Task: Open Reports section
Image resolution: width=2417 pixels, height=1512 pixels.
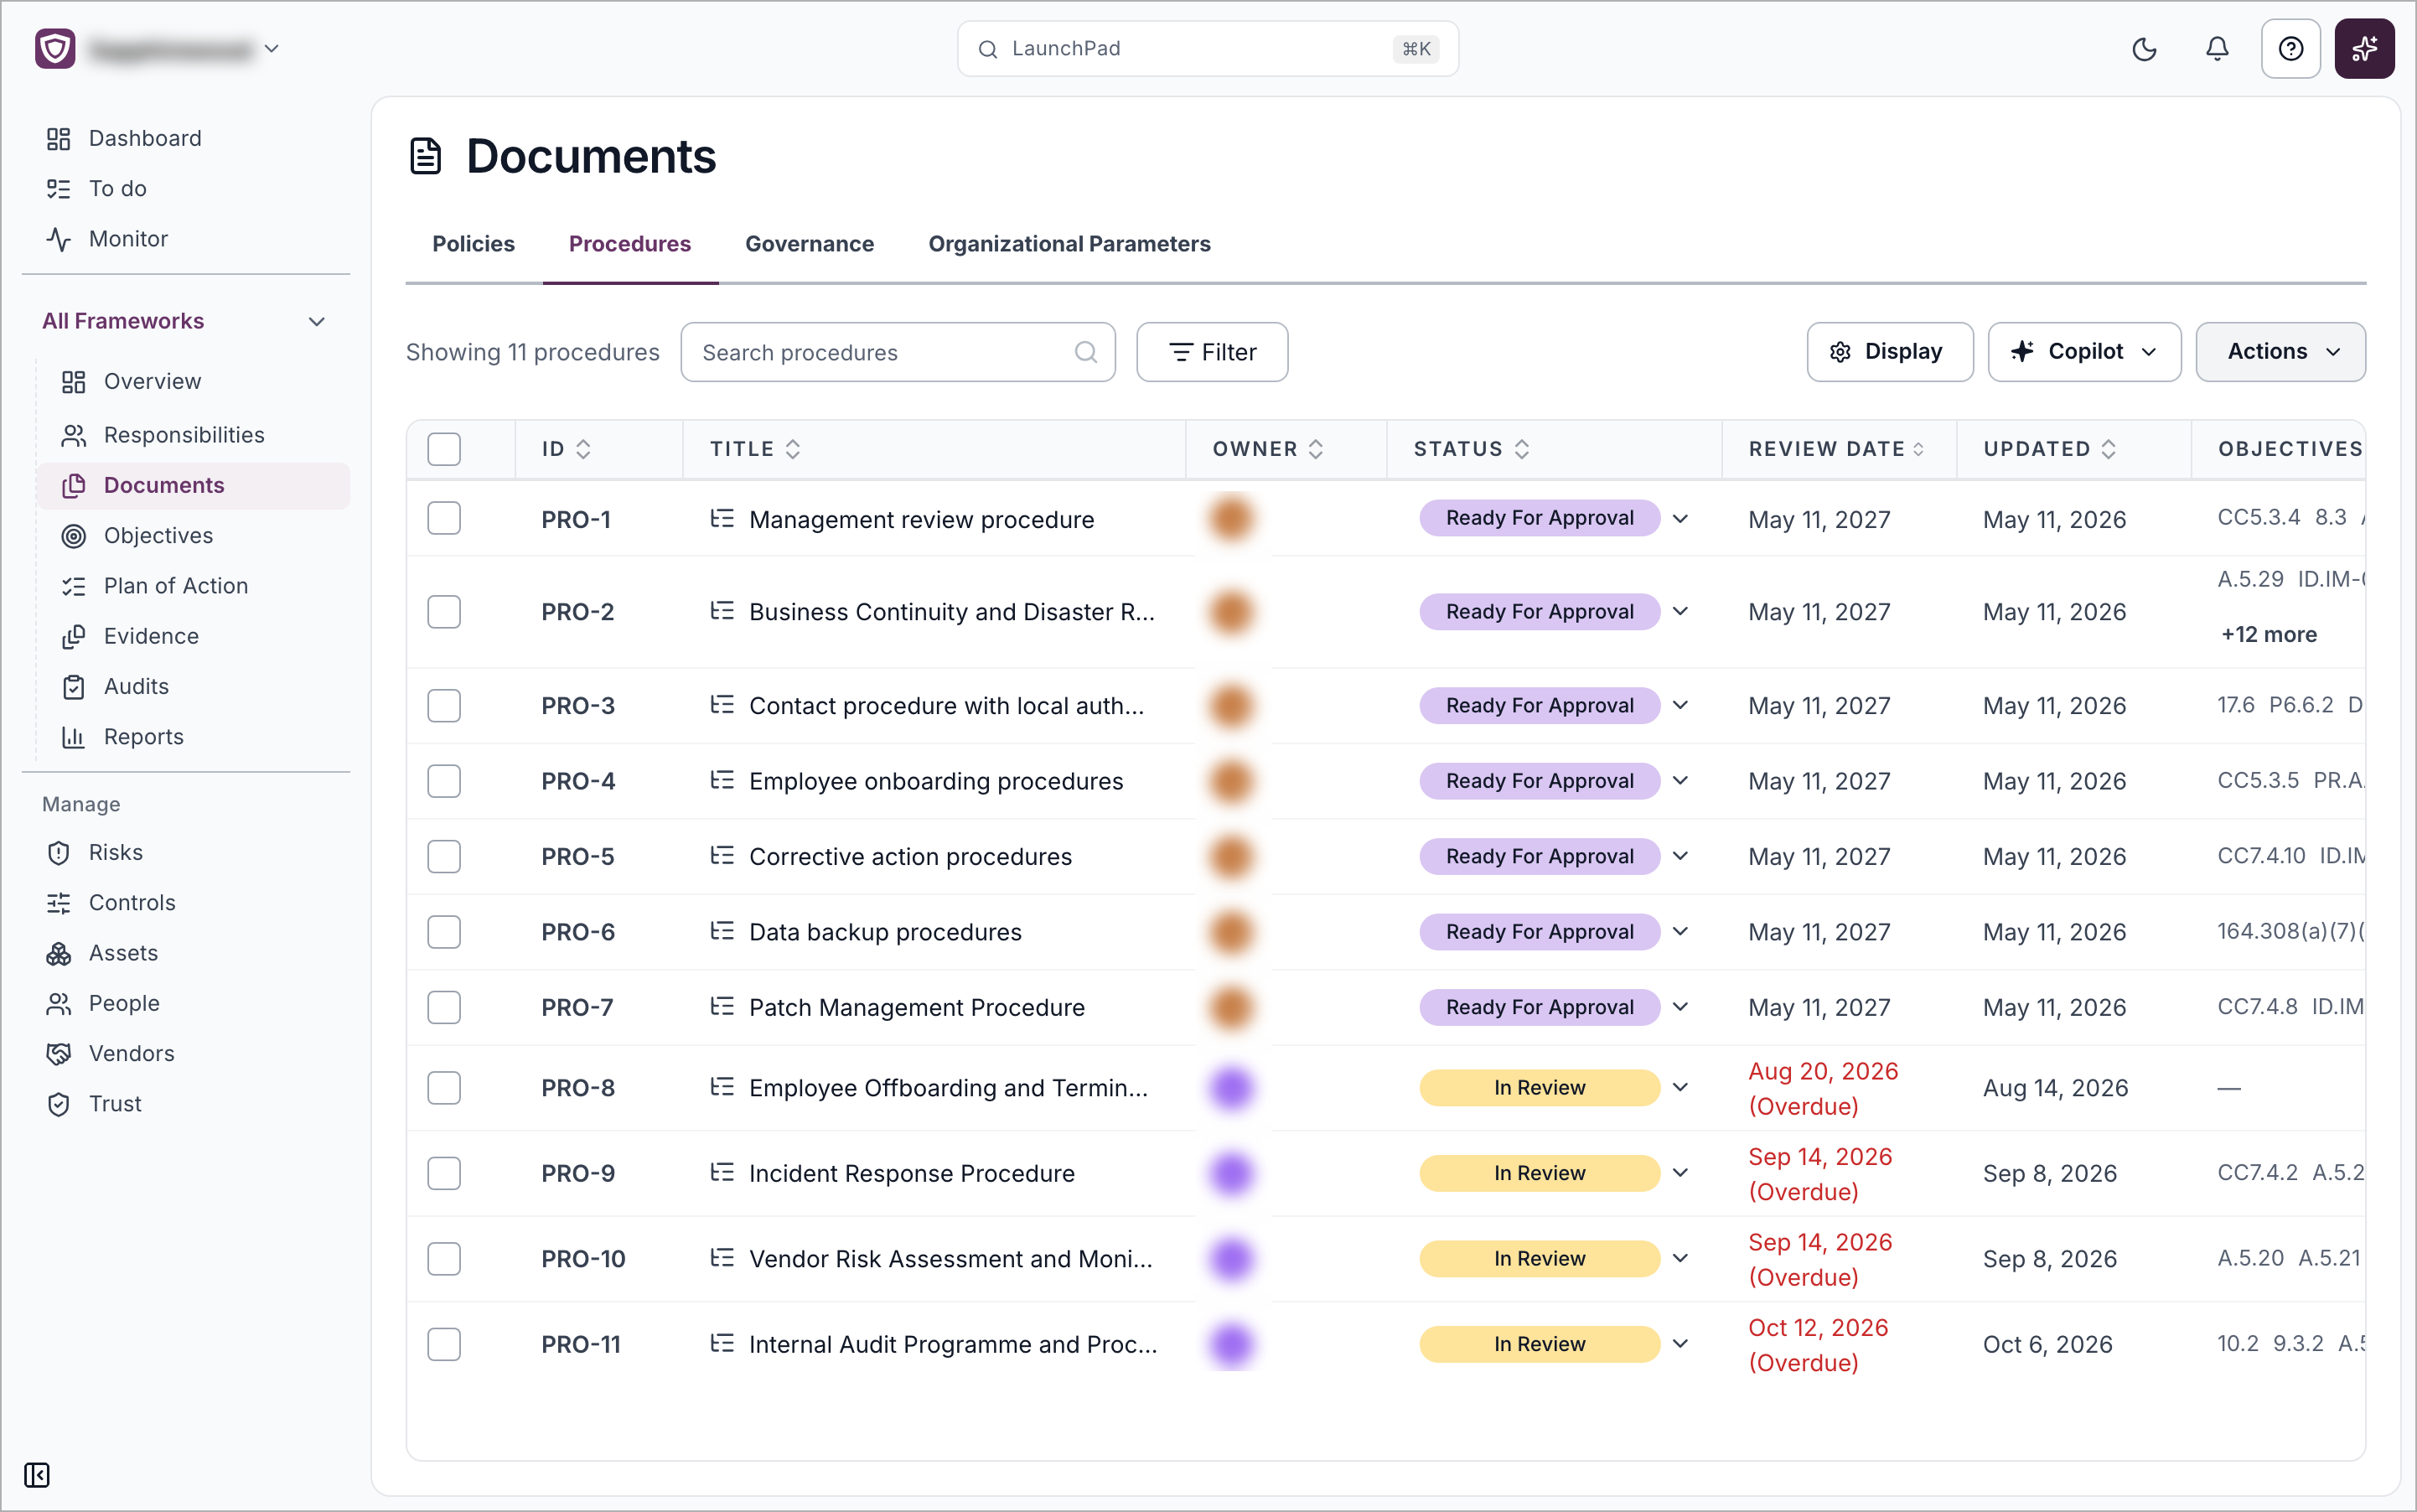Action: click(143, 736)
